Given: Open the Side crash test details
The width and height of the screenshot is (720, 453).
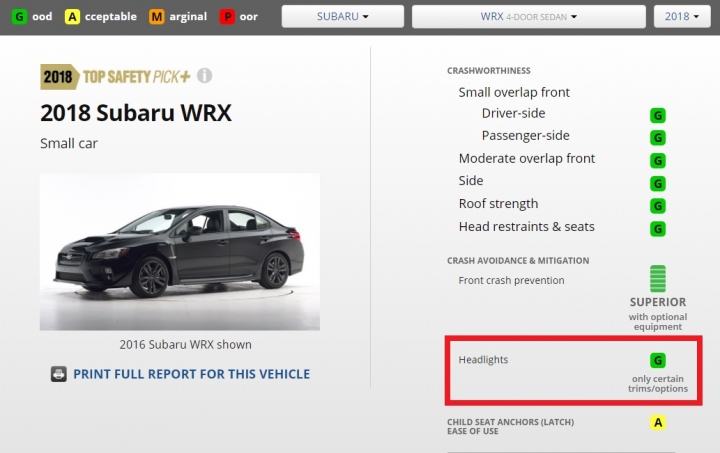Looking at the screenshot, I should click(471, 181).
